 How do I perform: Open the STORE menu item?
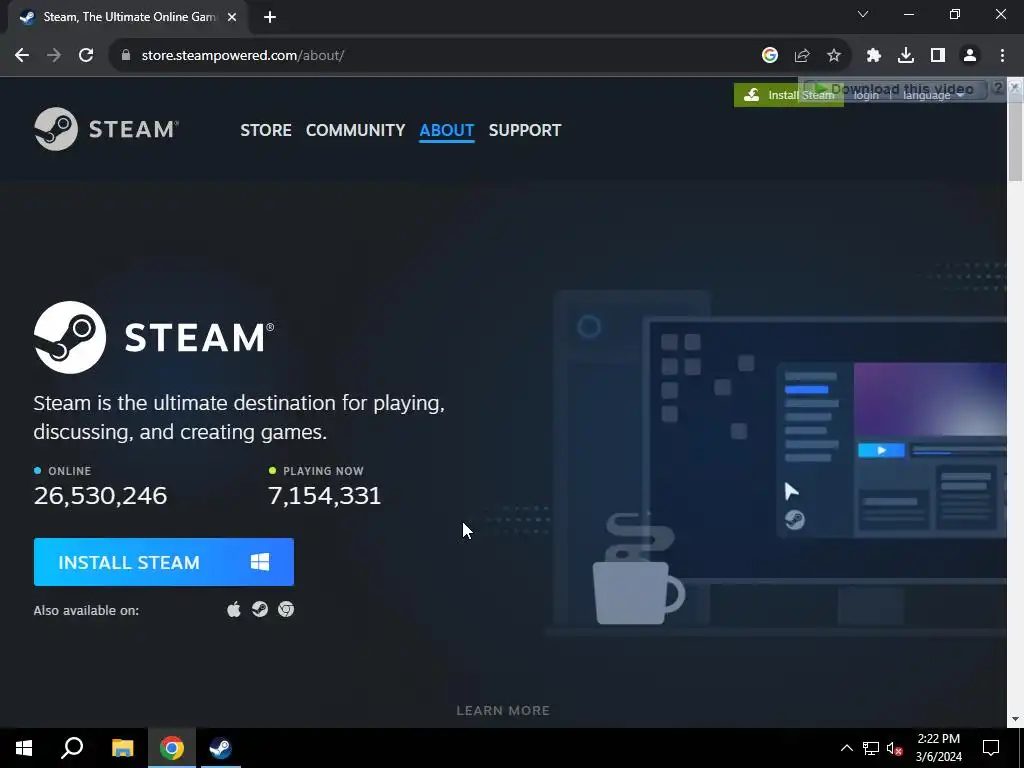pyautogui.click(x=266, y=130)
